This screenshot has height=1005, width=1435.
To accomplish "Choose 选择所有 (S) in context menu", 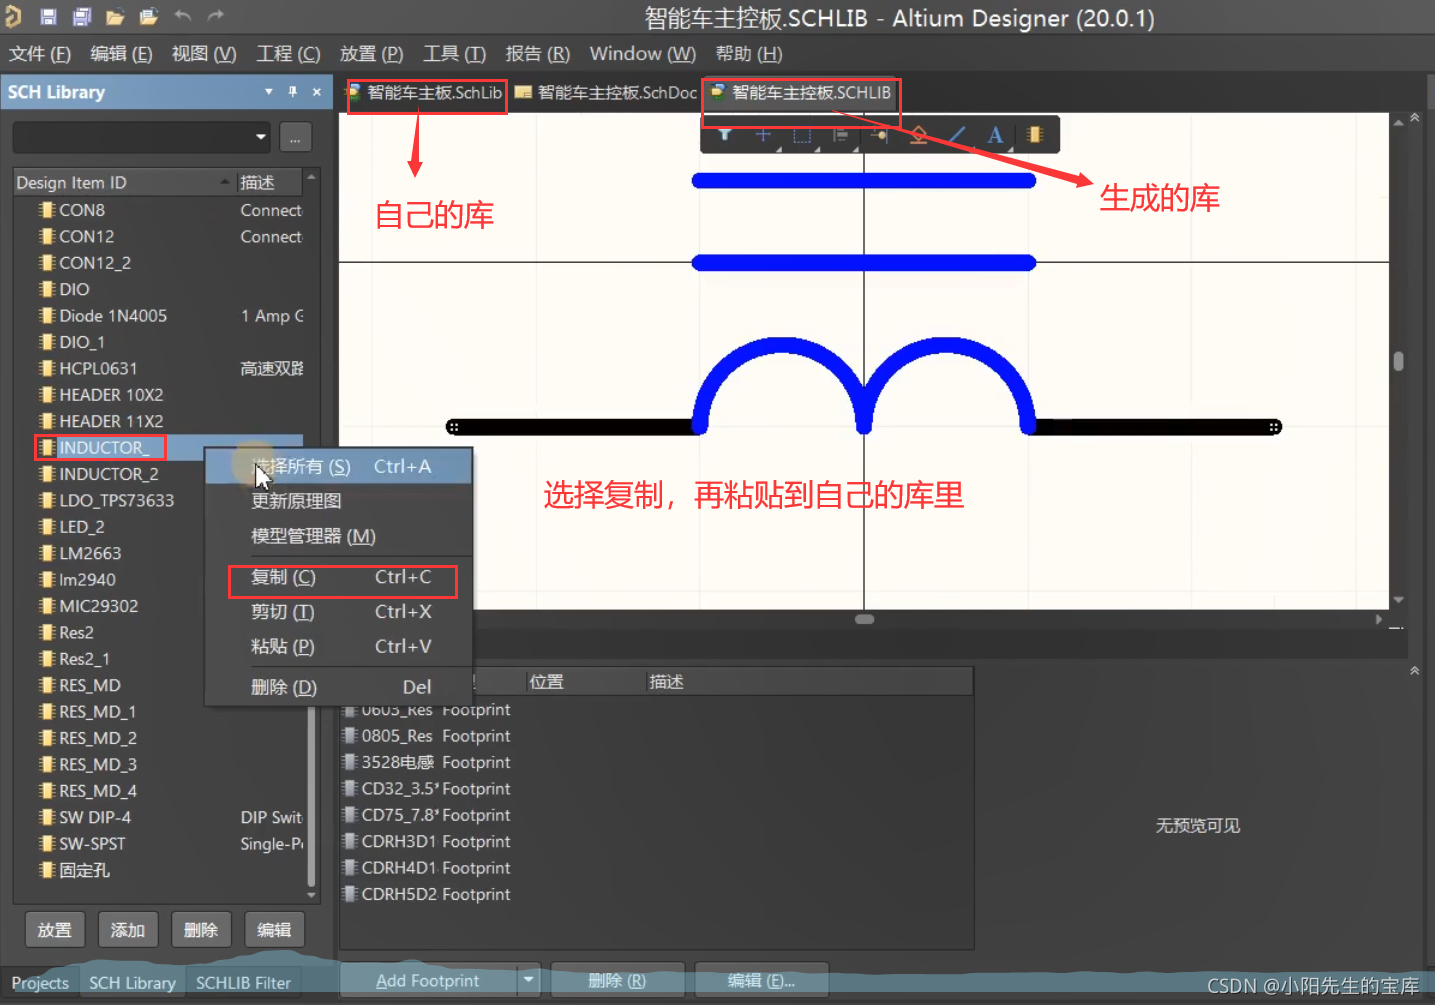I will tap(339, 467).
